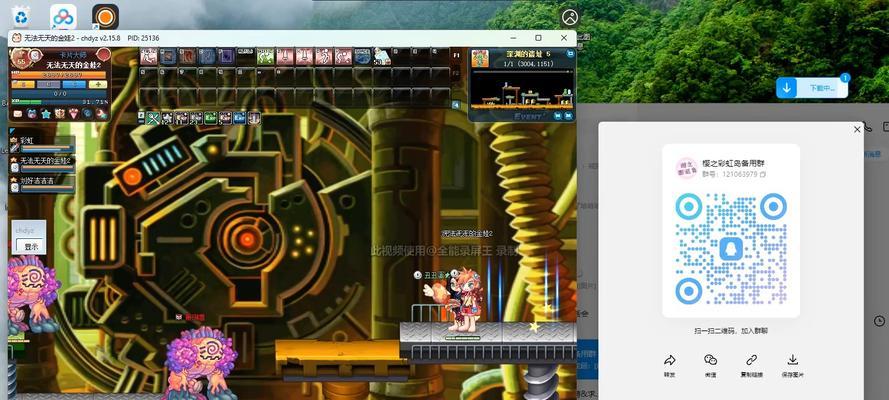Click the orange circle desktop app icon
Image resolution: width=889 pixels, height=400 pixels.
coord(105,16)
